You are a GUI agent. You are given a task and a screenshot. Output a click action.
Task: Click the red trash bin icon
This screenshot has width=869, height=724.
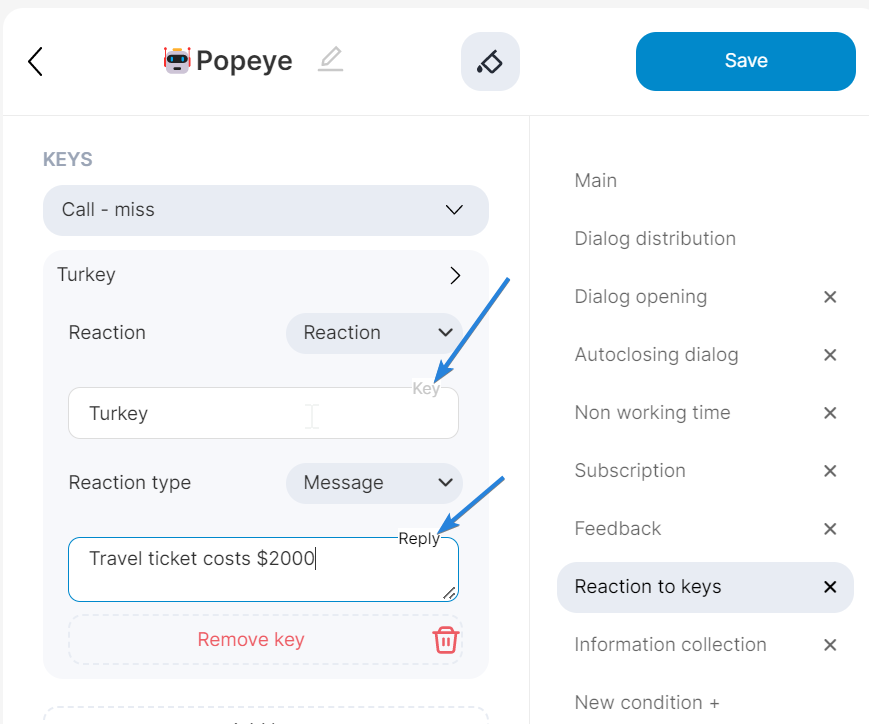446,640
